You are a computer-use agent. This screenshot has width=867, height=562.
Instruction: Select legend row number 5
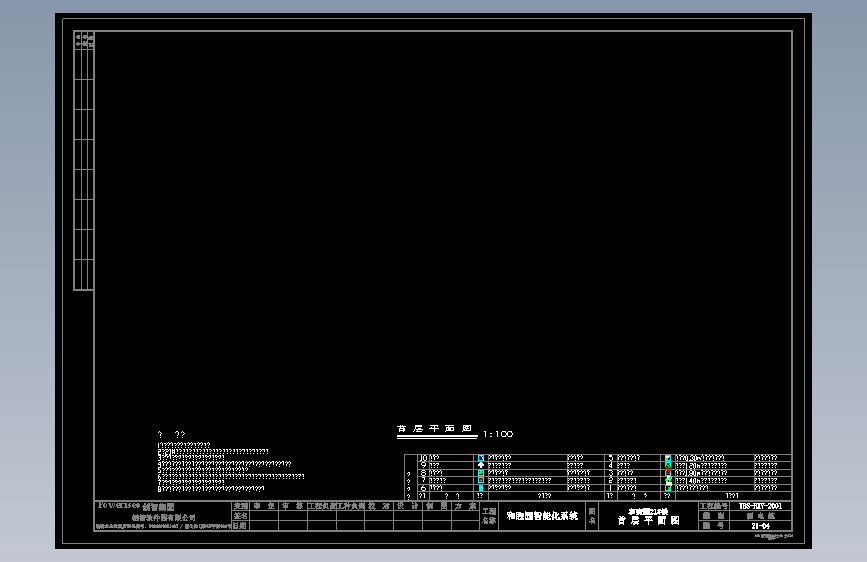610,458
